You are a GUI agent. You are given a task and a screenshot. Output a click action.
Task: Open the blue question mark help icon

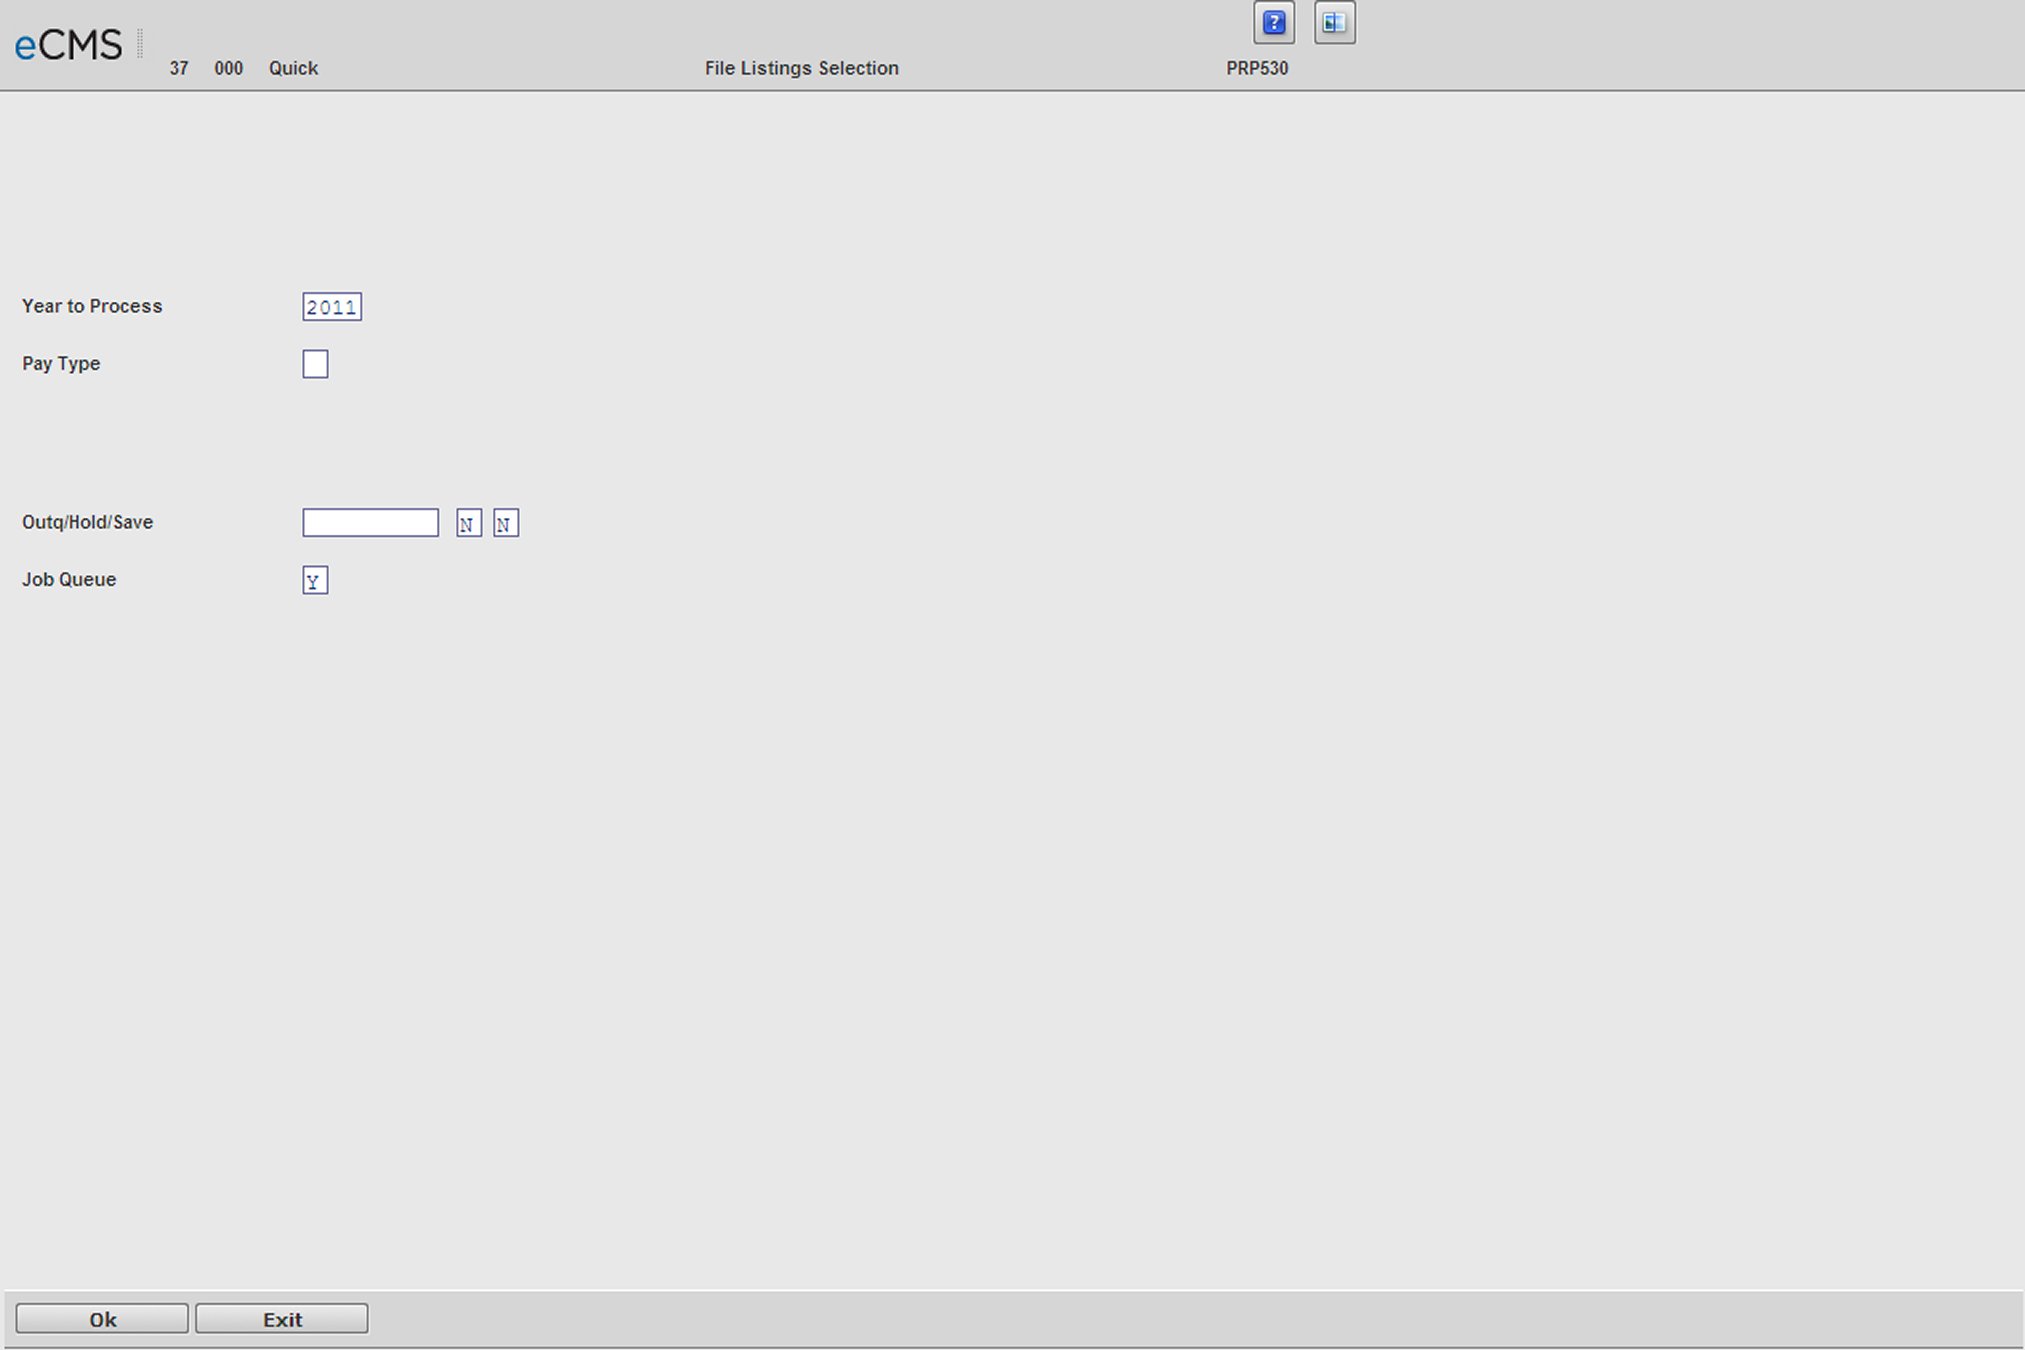1274,23
